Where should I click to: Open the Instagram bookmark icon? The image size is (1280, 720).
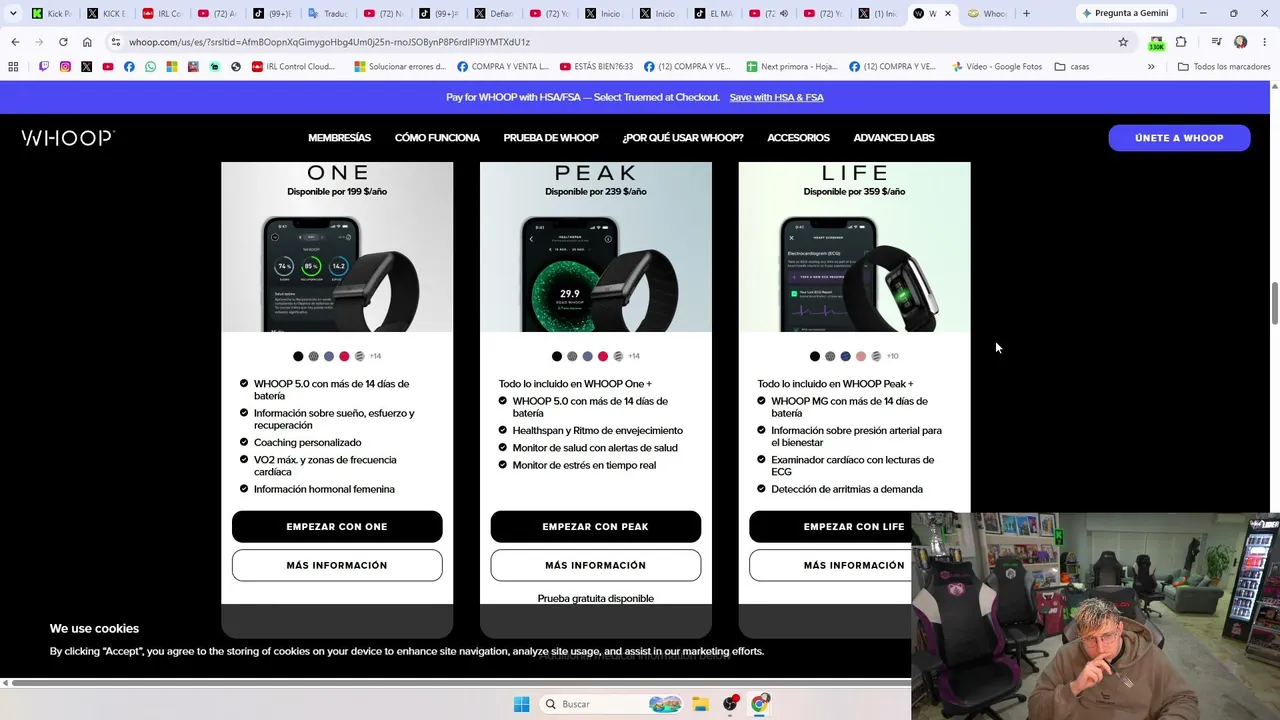tap(65, 67)
